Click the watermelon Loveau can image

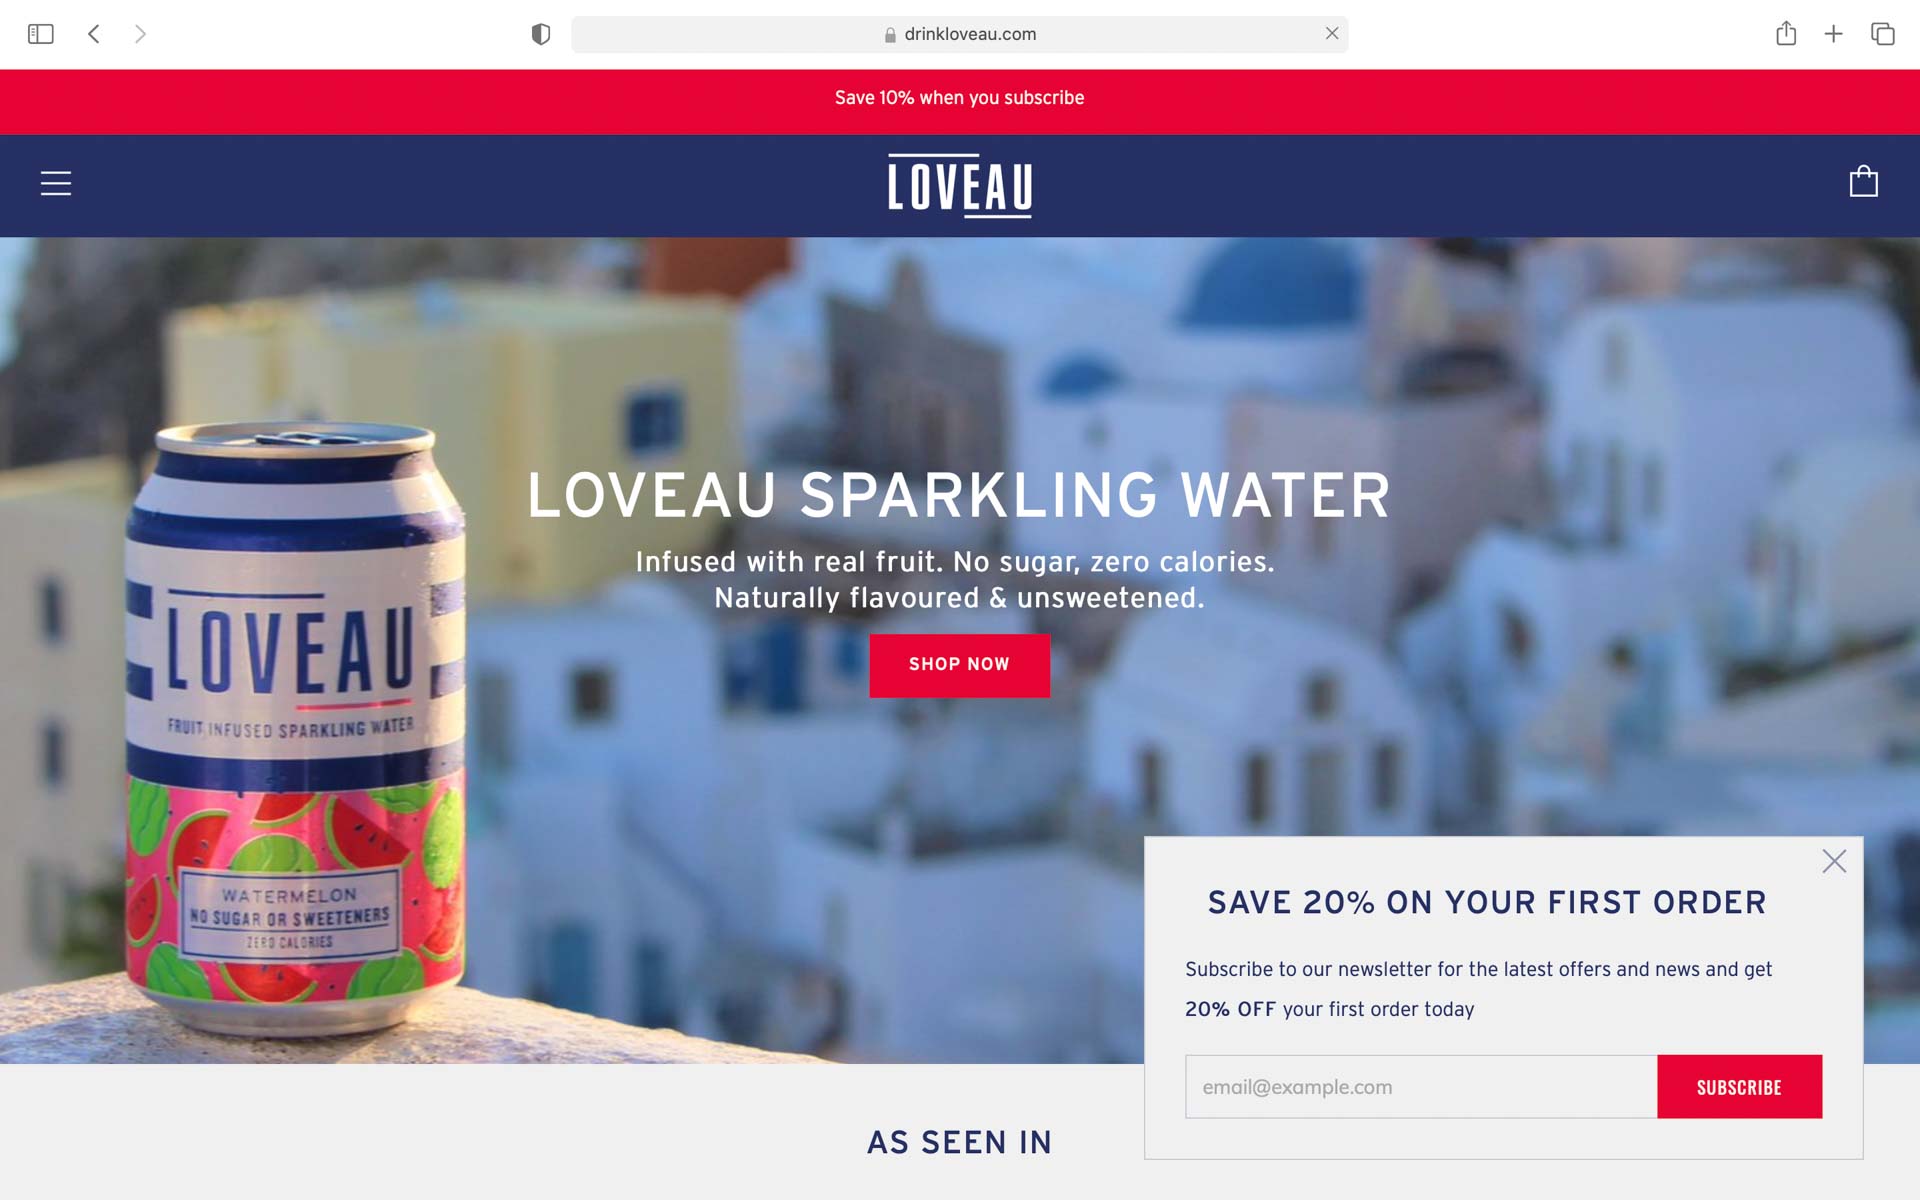click(295, 727)
